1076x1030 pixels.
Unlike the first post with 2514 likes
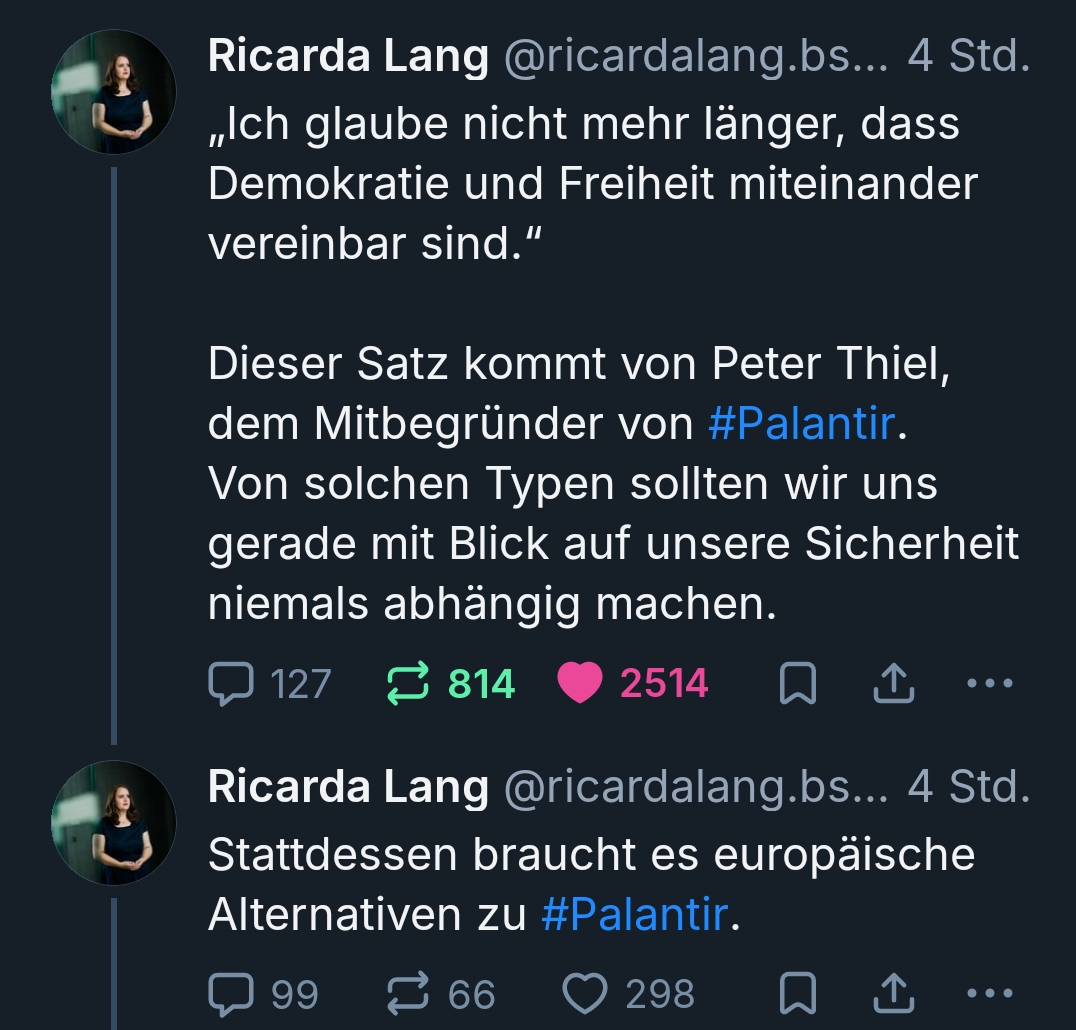(x=580, y=684)
